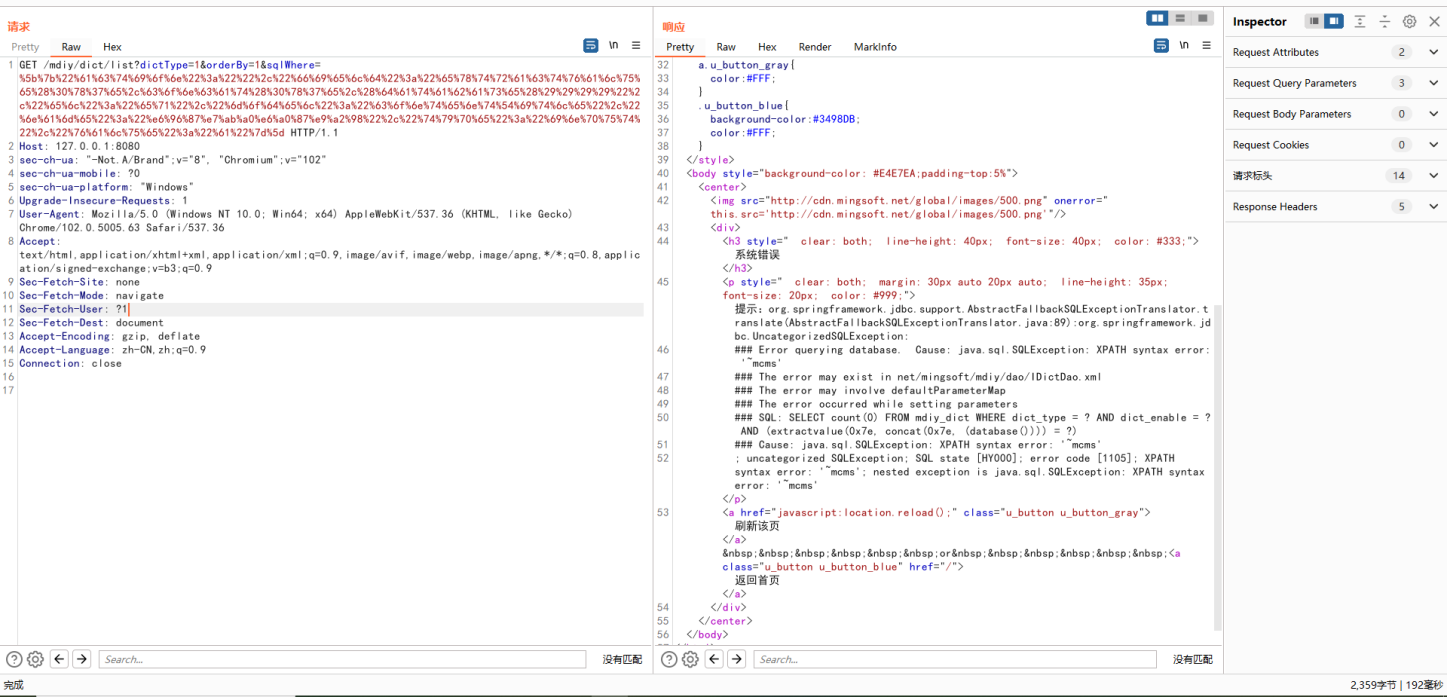Go to next search match in response

point(737,659)
